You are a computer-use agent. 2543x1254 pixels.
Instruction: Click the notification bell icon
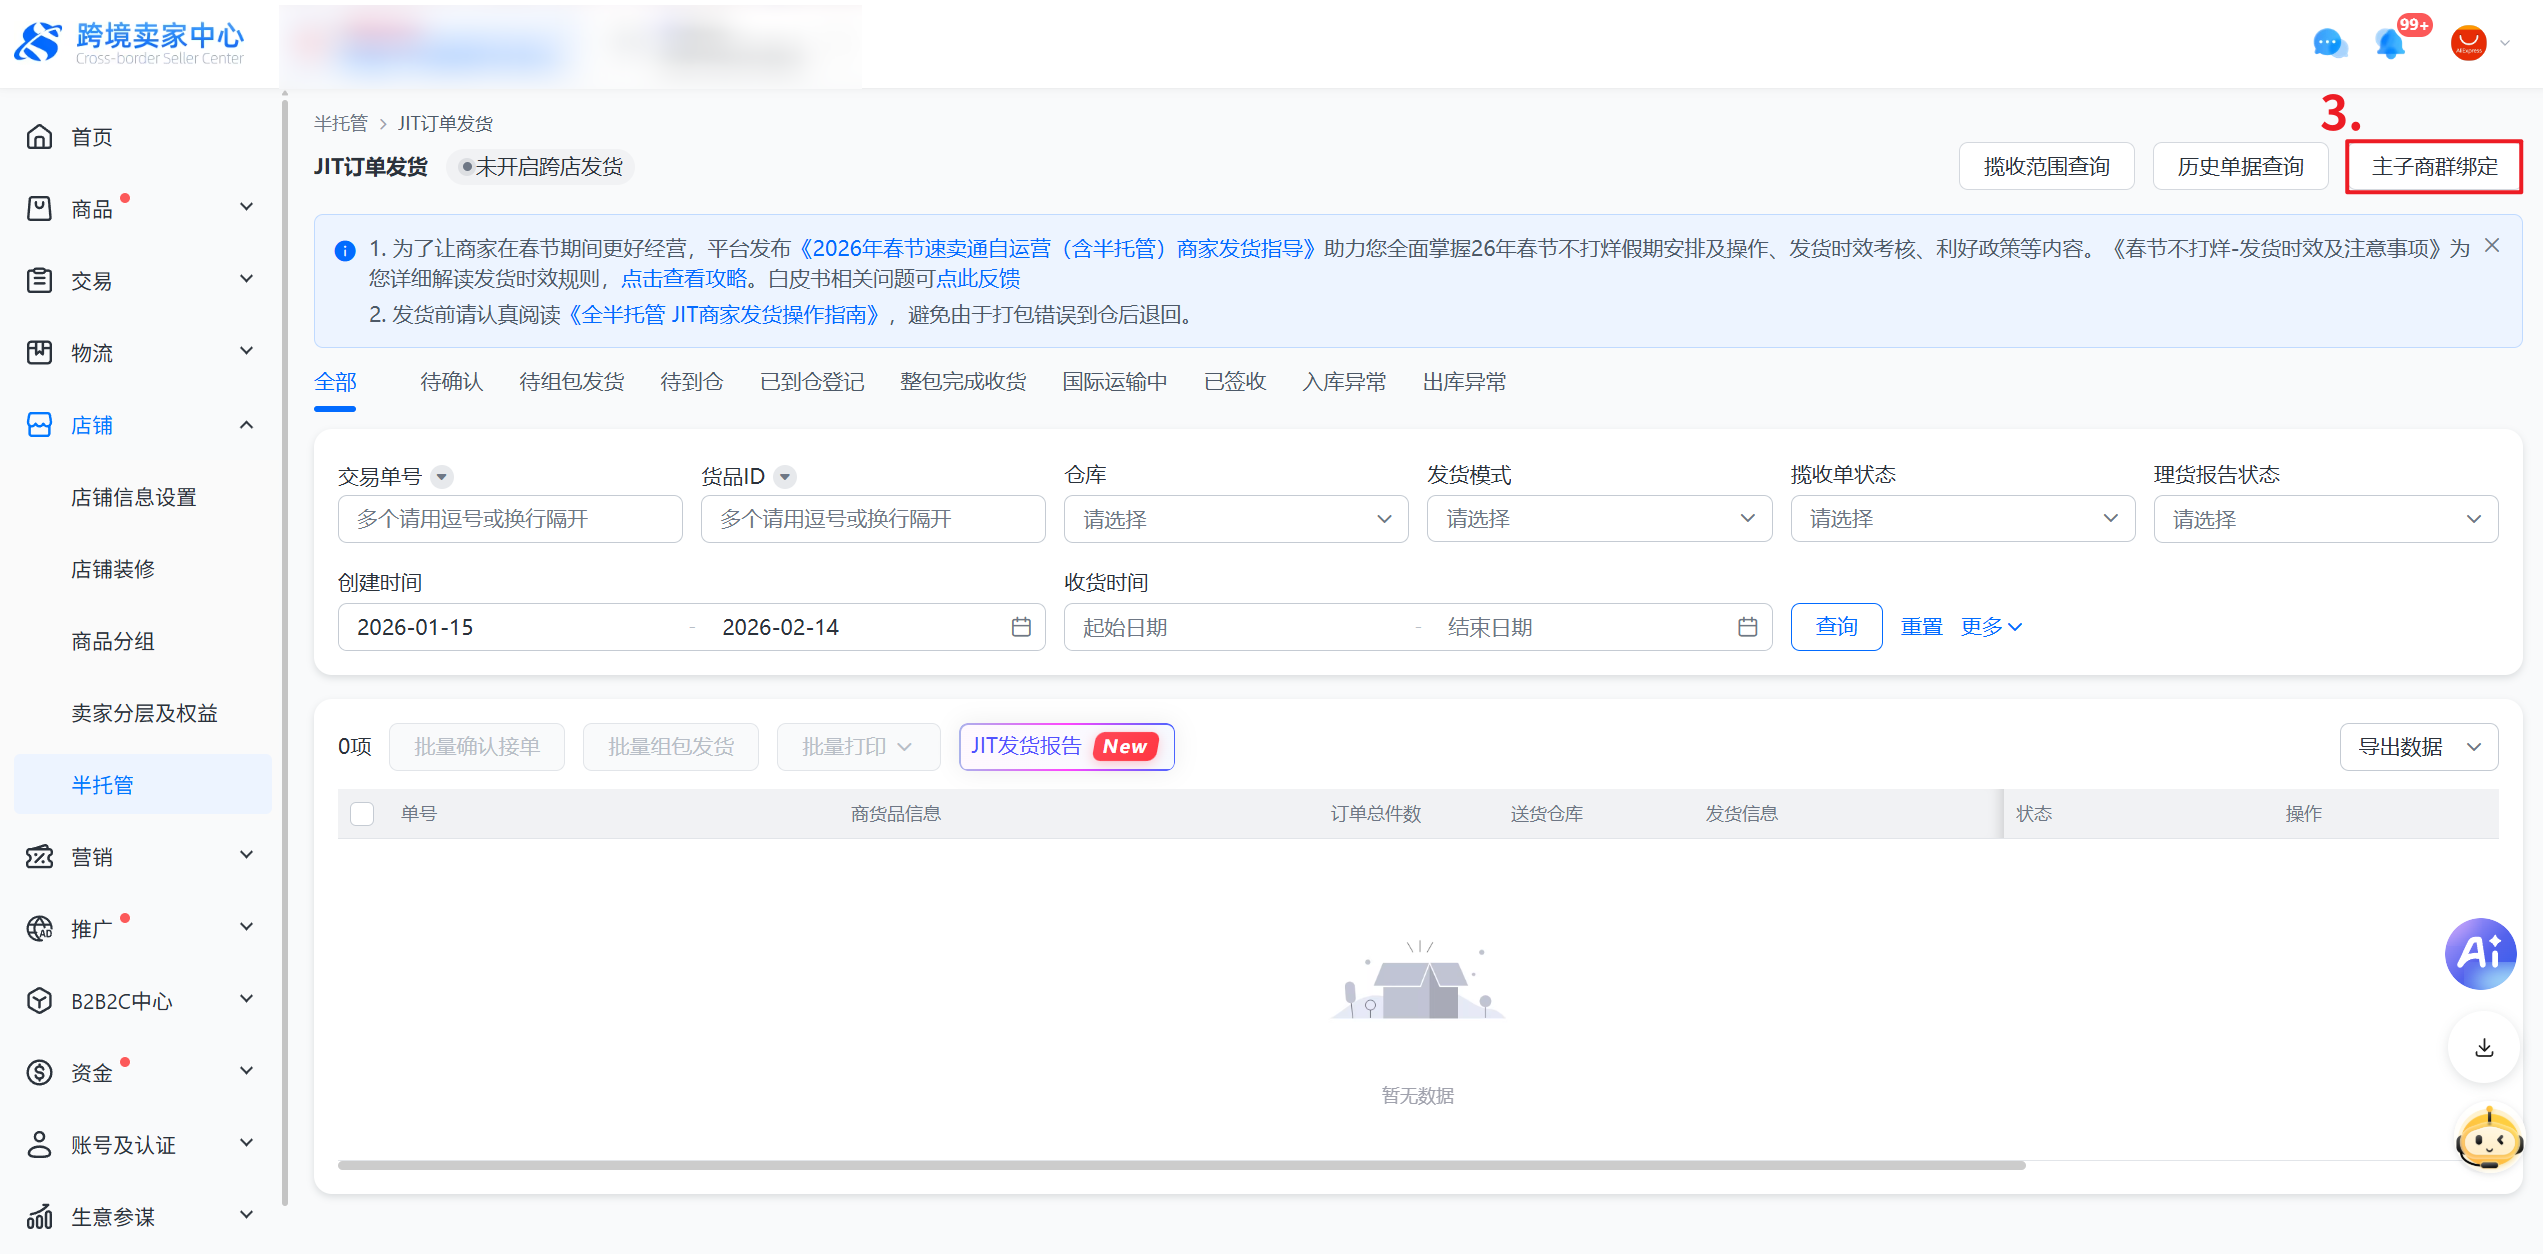click(x=2391, y=43)
